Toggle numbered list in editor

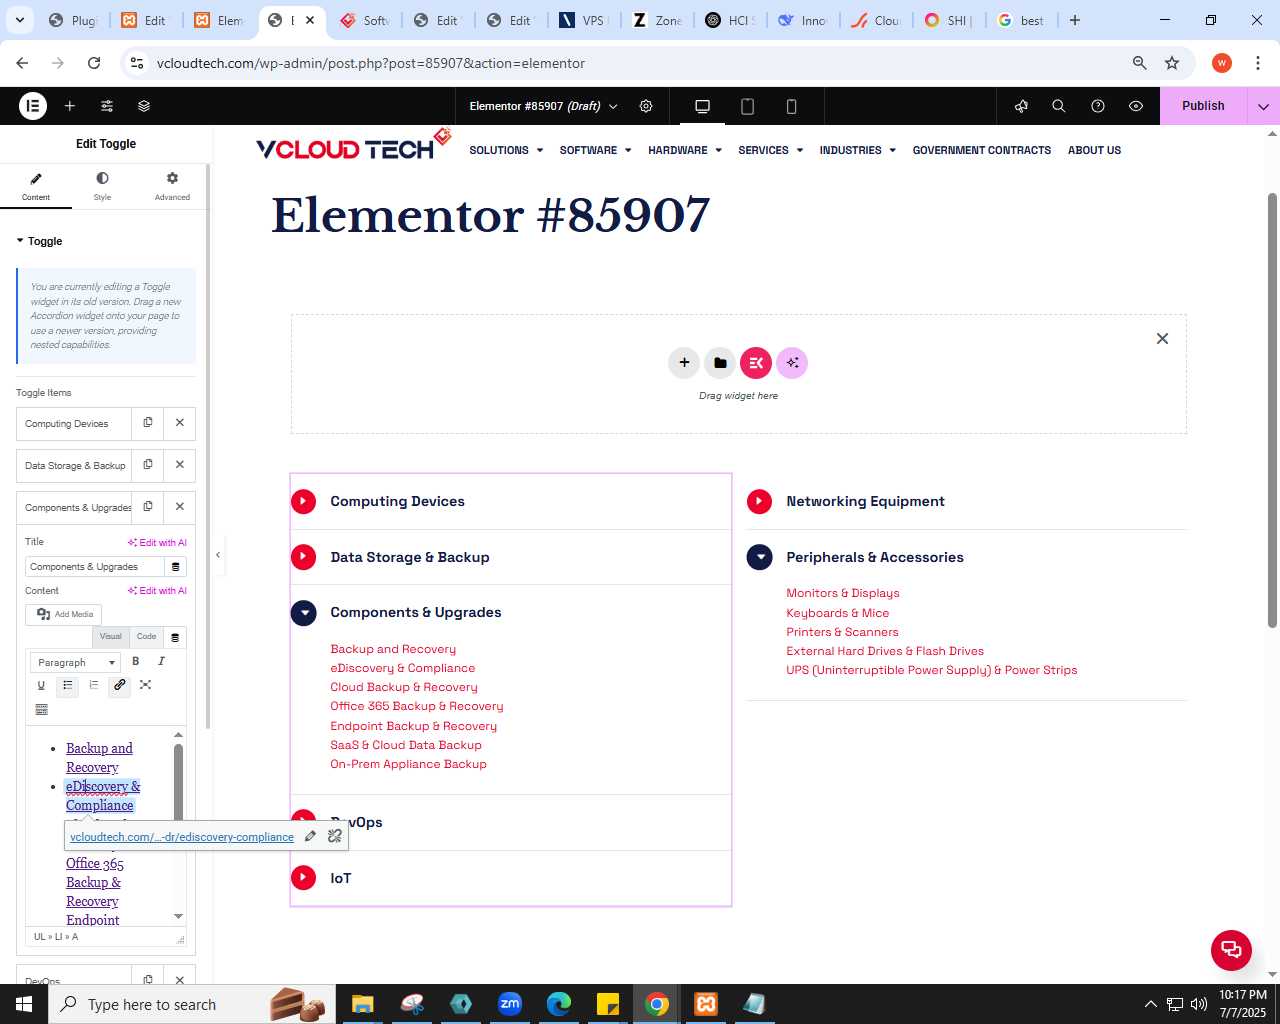click(93, 685)
